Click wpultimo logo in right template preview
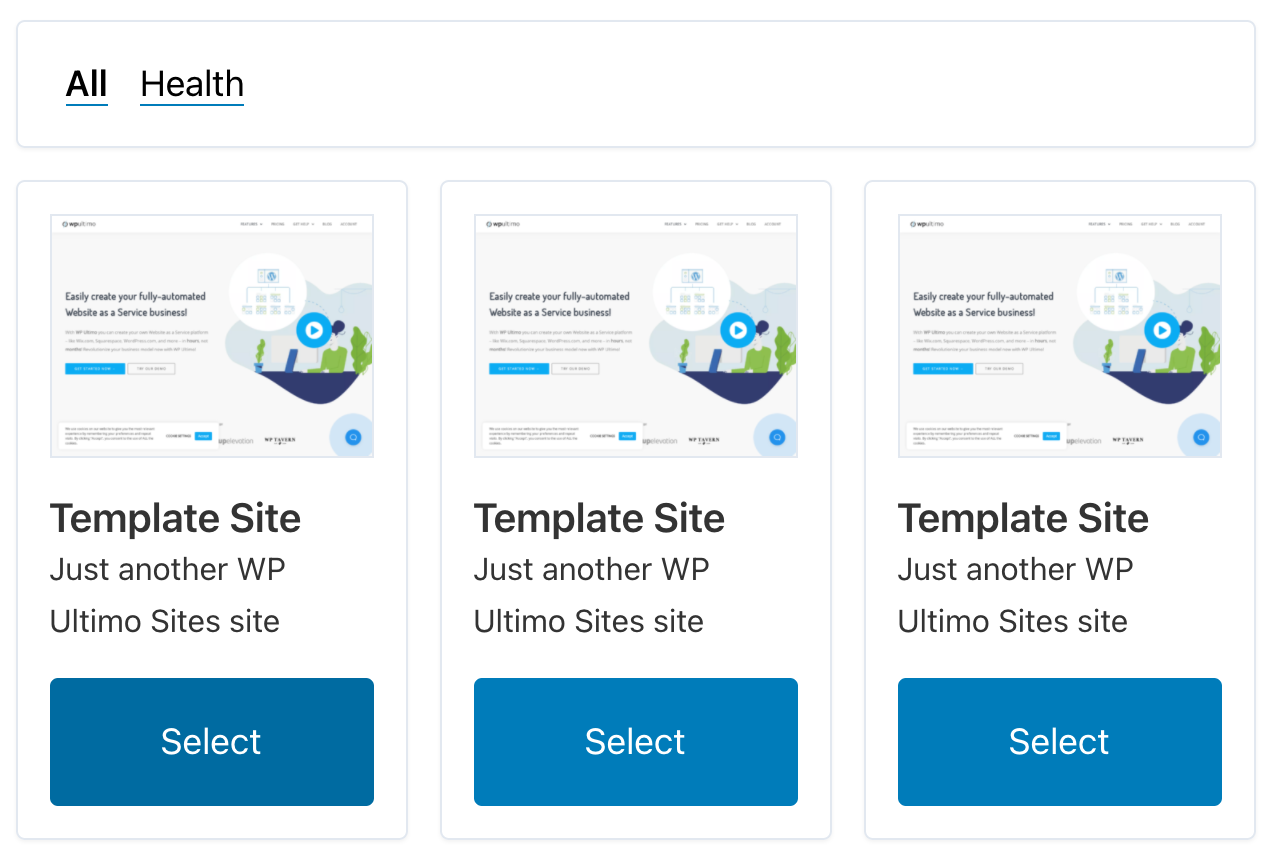1282x860 pixels. pyautogui.click(x=926, y=224)
